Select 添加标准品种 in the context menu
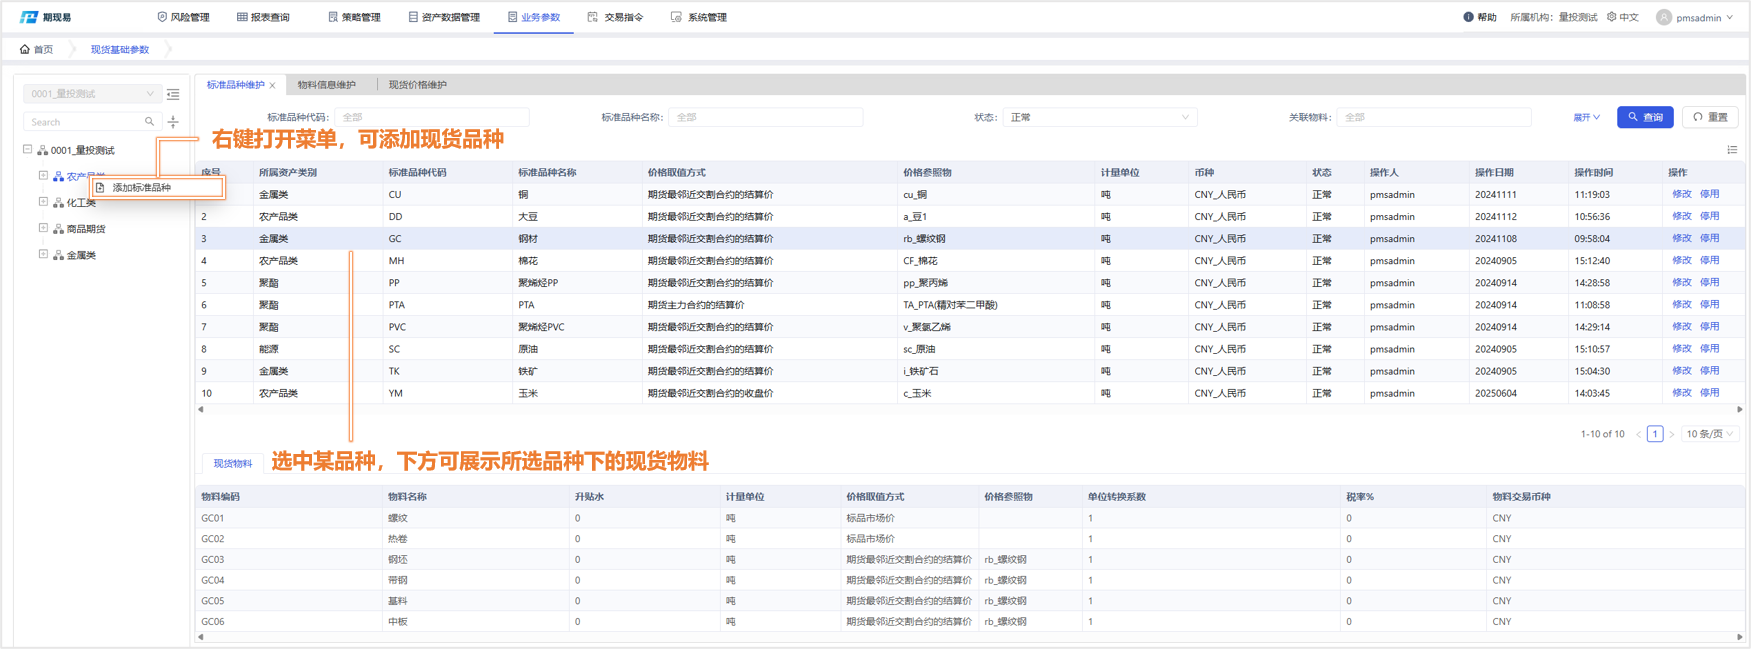 (141, 188)
